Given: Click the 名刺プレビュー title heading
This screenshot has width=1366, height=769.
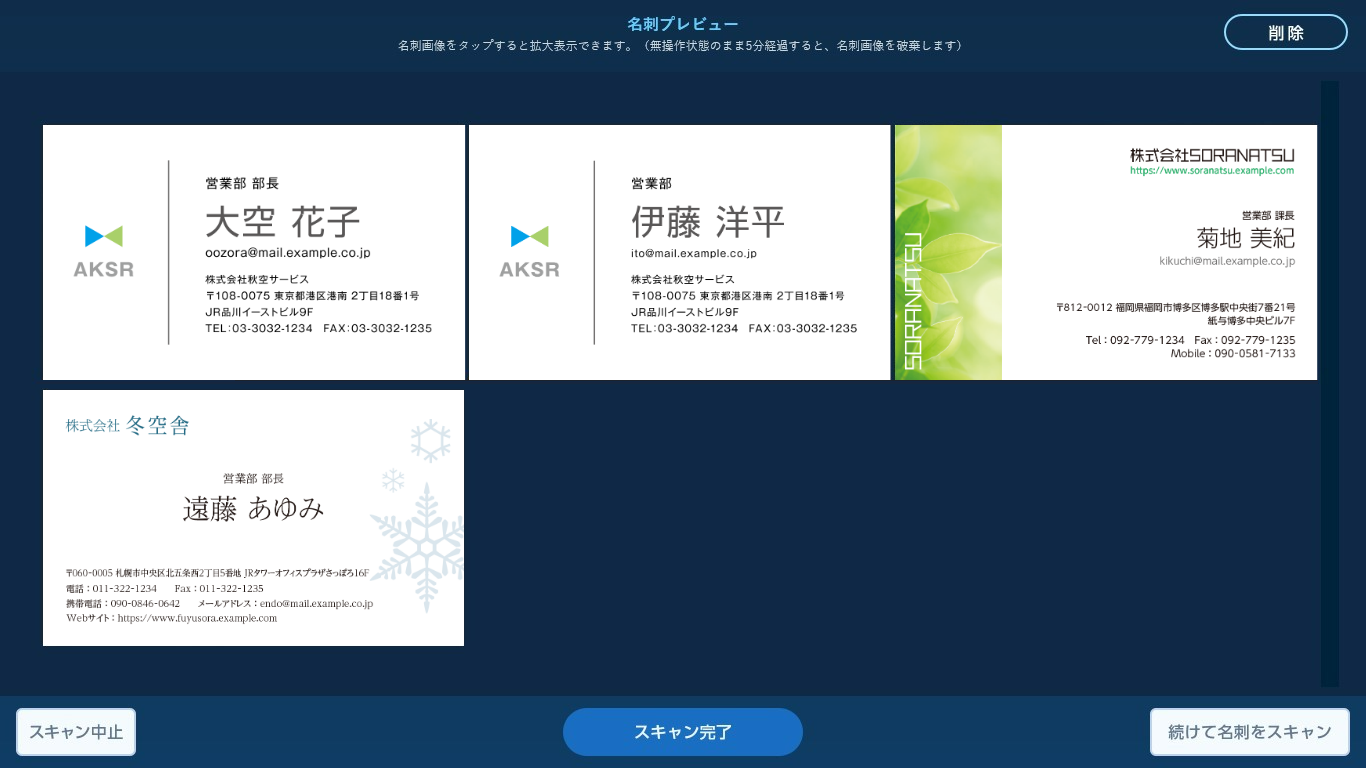Looking at the screenshot, I should click(683, 24).
